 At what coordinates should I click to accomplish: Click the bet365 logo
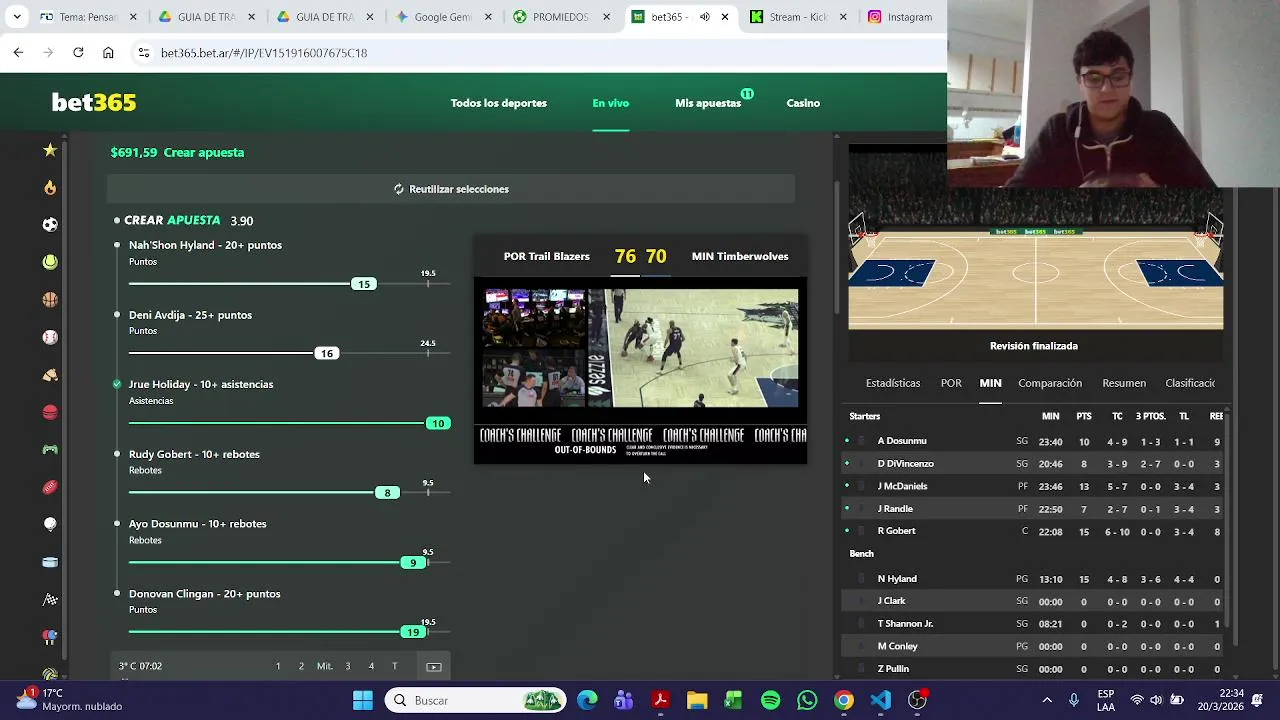(94, 103)
